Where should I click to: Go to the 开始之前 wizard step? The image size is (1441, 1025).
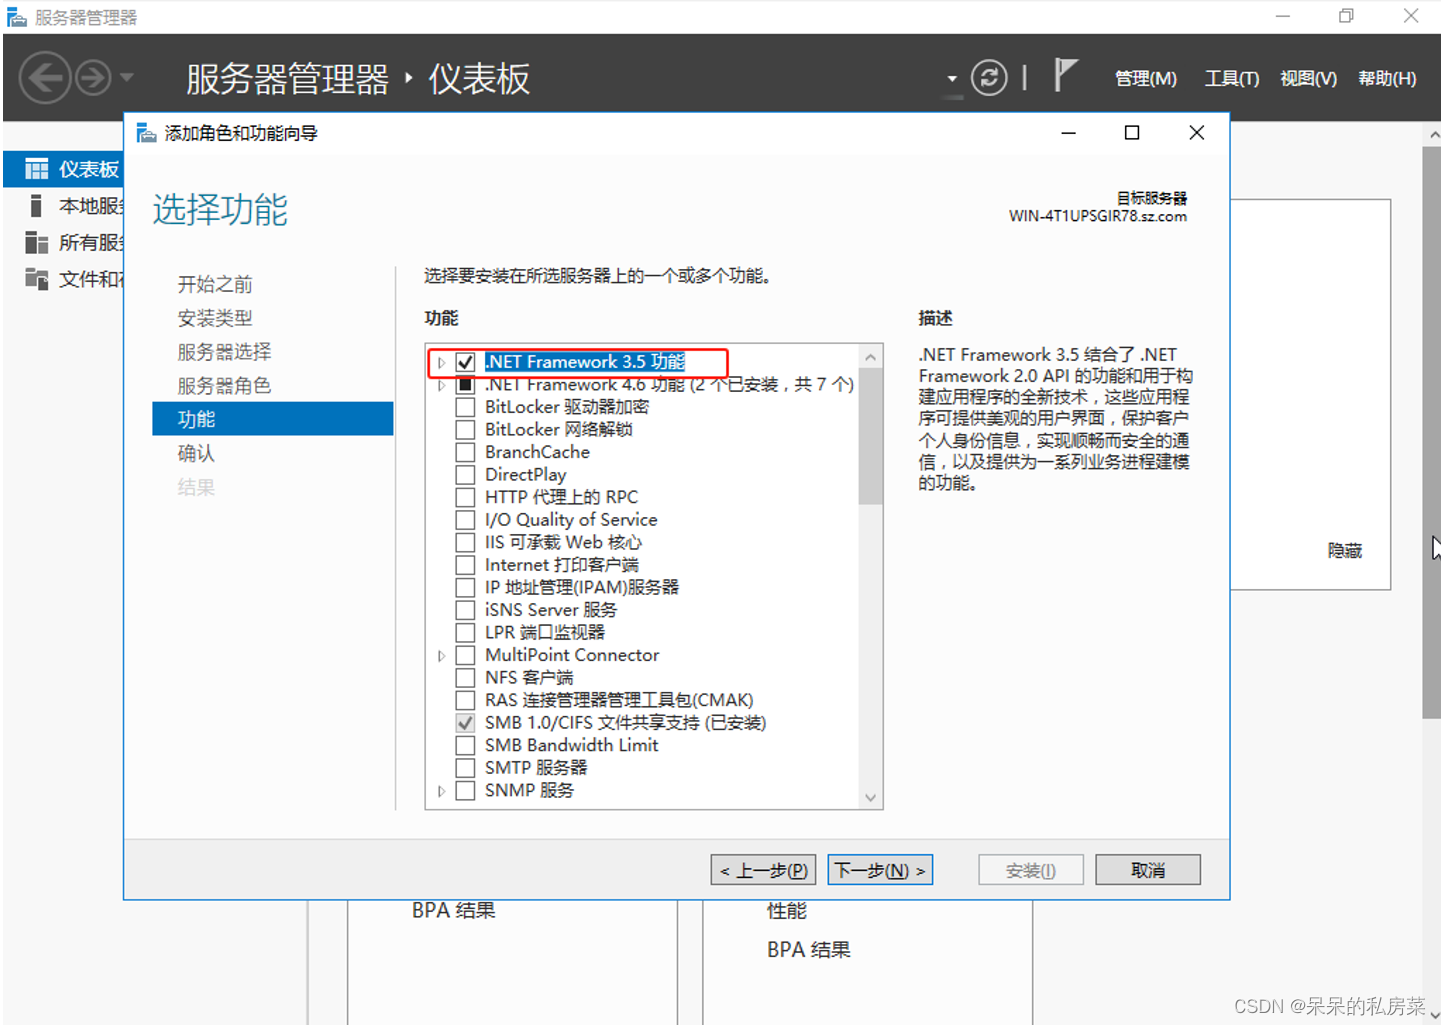pyautogui.click(x=215, y=284)
